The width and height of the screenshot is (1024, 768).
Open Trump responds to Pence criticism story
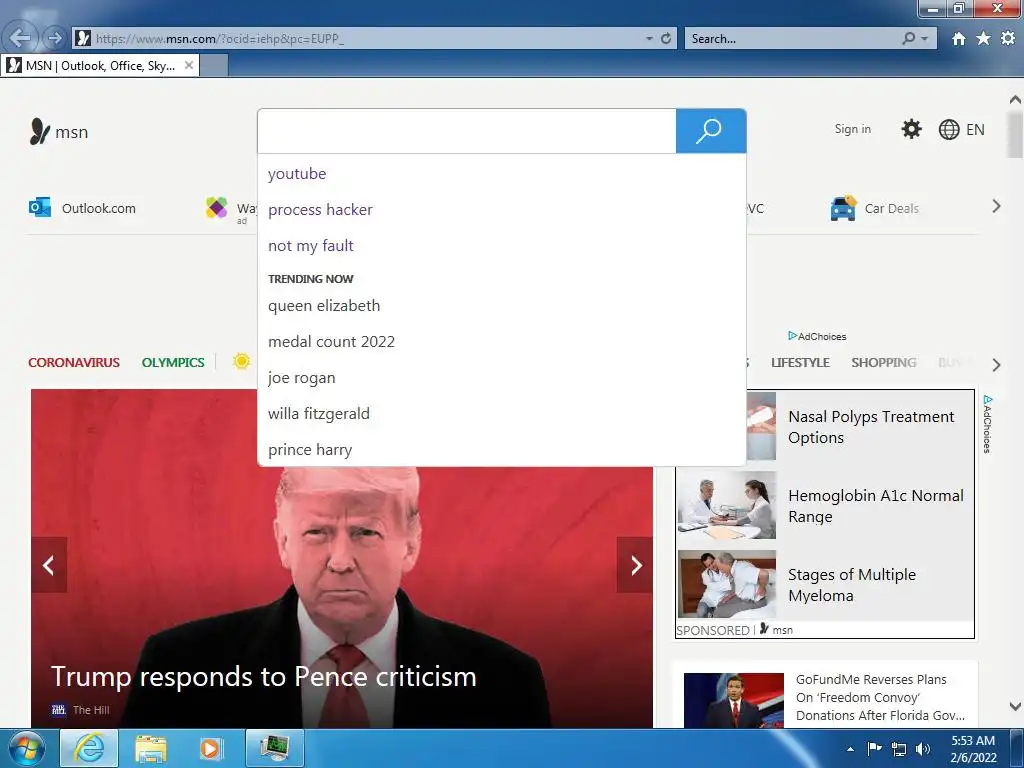click(264, 677)
